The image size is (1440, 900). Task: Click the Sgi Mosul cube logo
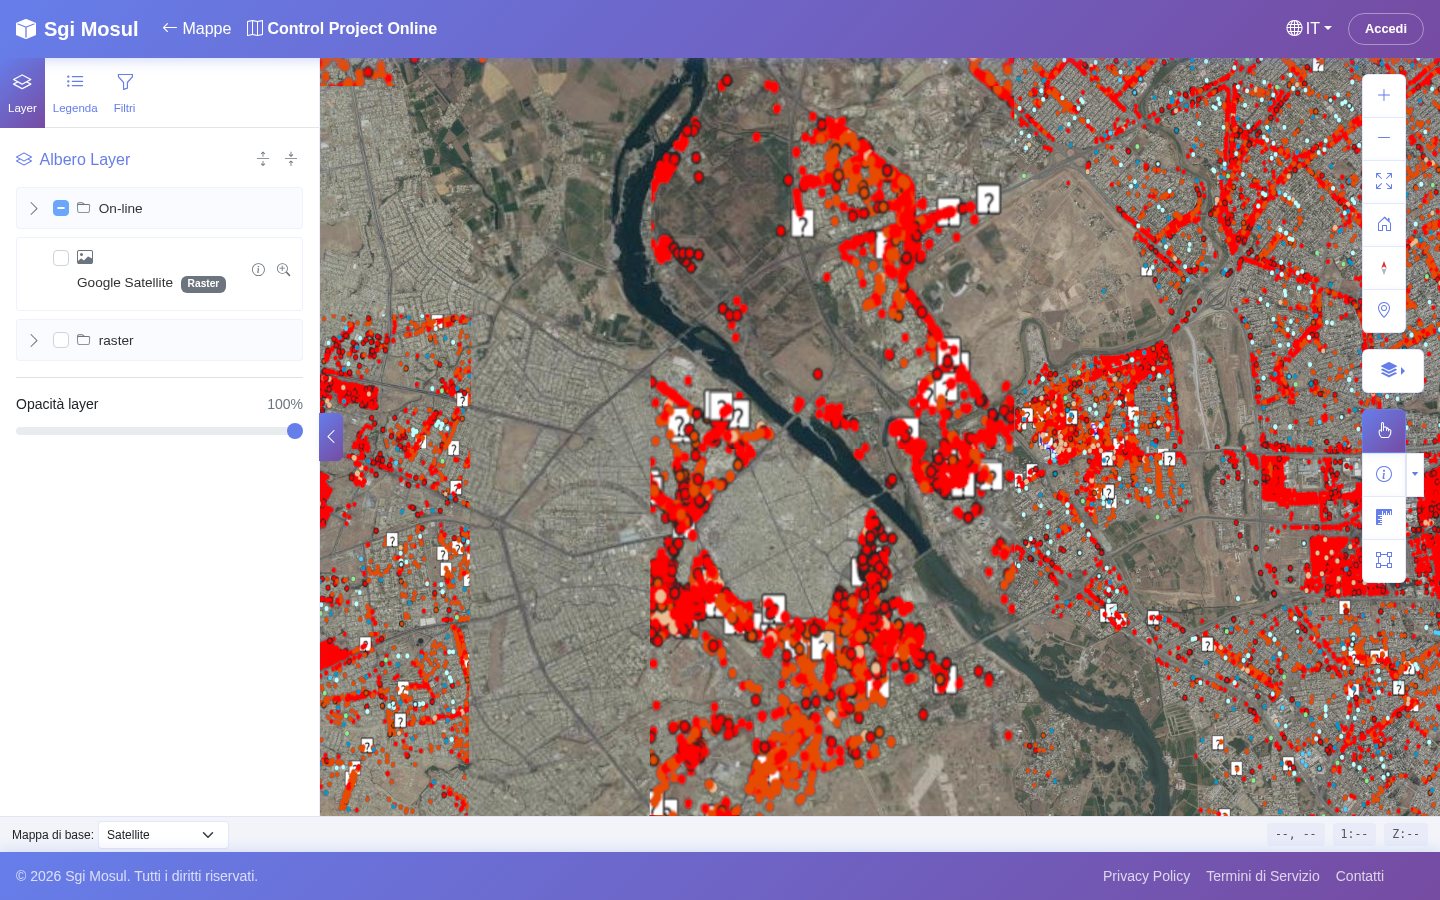point(26,29)
